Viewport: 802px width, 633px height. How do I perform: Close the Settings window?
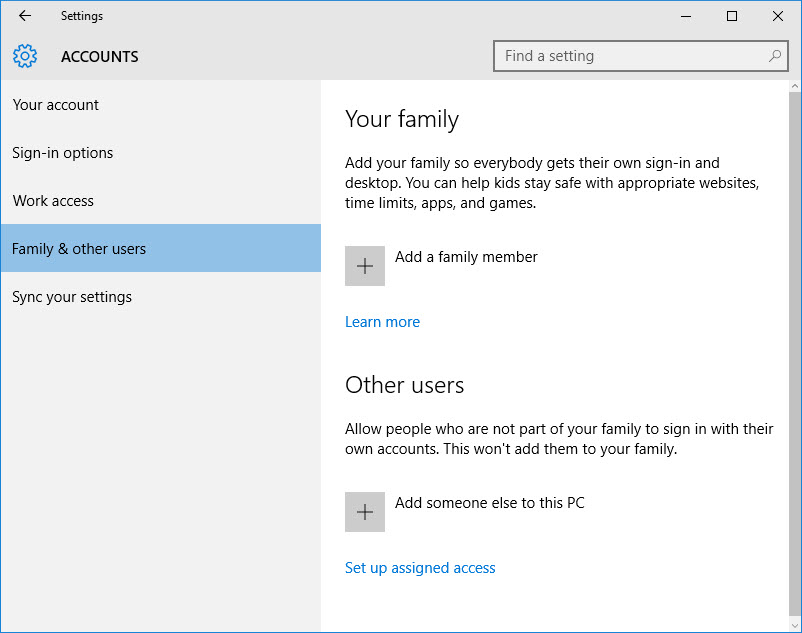point(777,16)
